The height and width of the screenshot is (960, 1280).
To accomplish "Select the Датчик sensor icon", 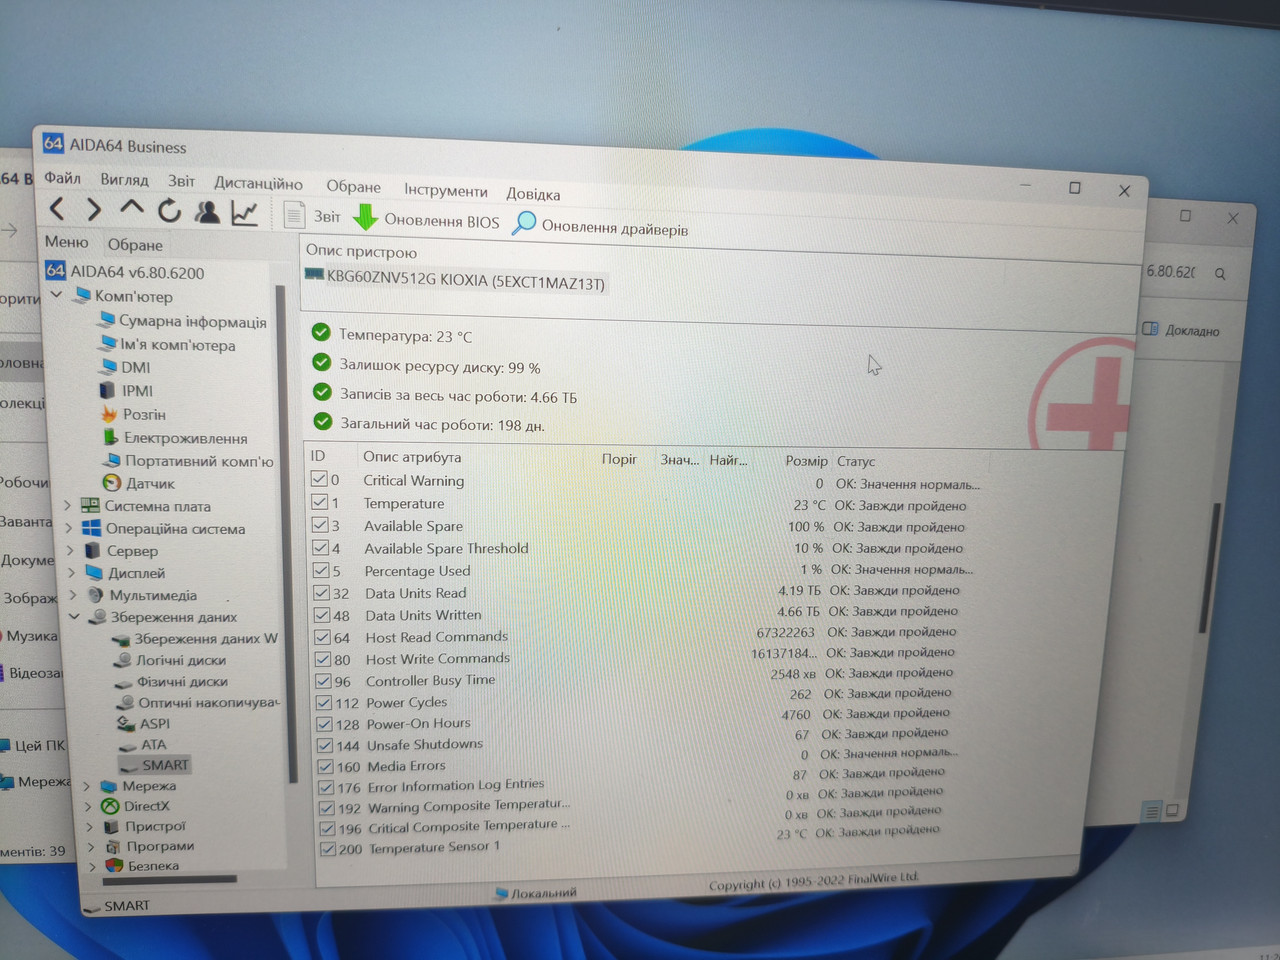I will 113,482.
